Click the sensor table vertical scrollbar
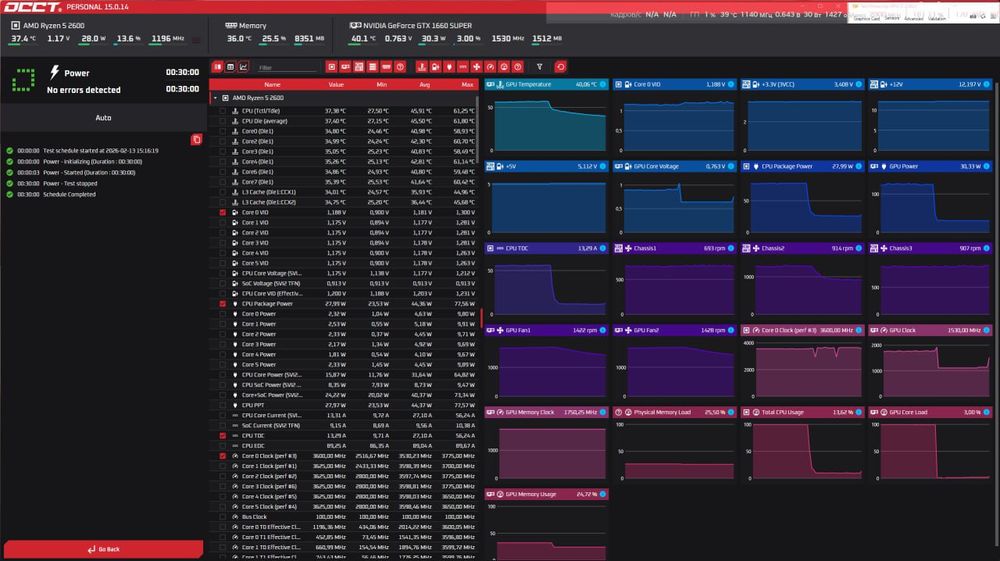 click(478, 129)
